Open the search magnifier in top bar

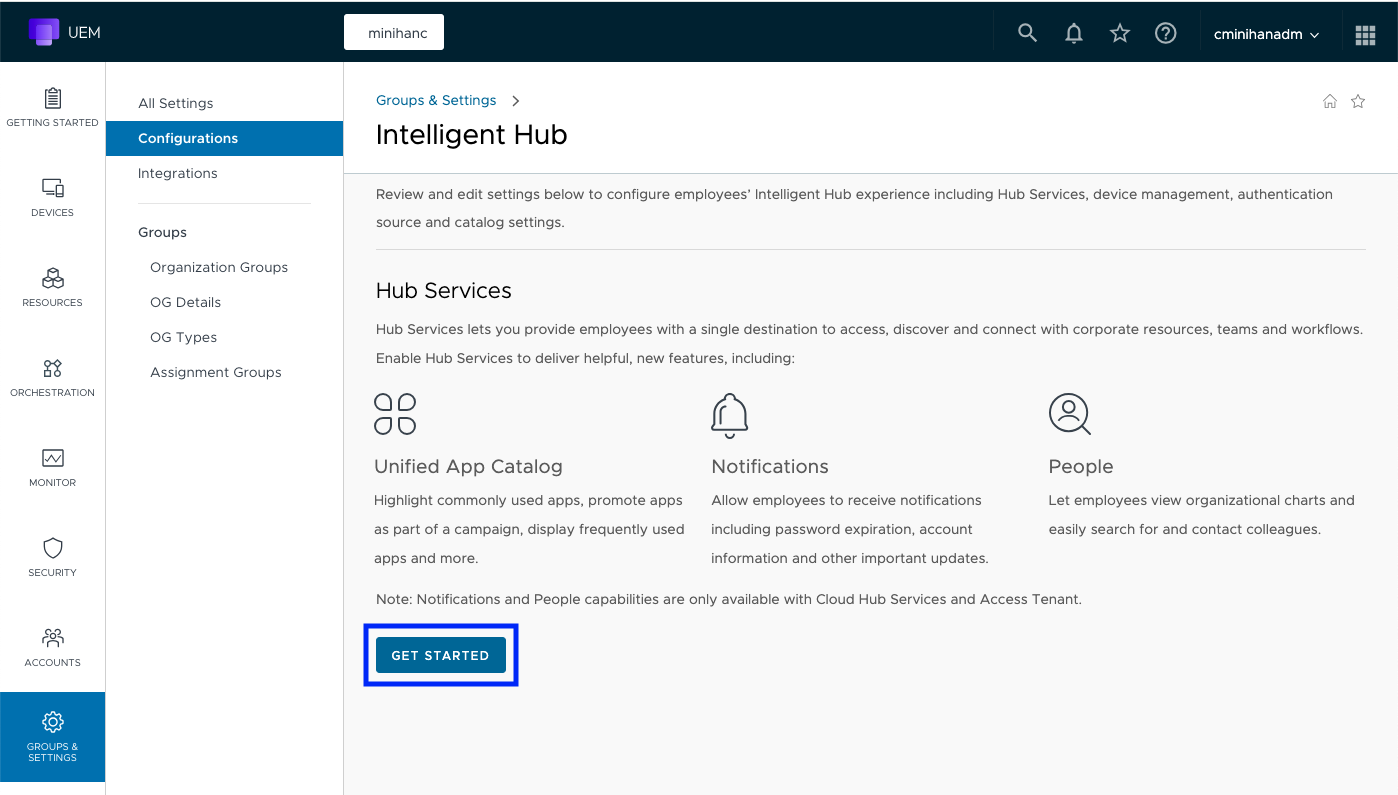[x=1027, y=33]
